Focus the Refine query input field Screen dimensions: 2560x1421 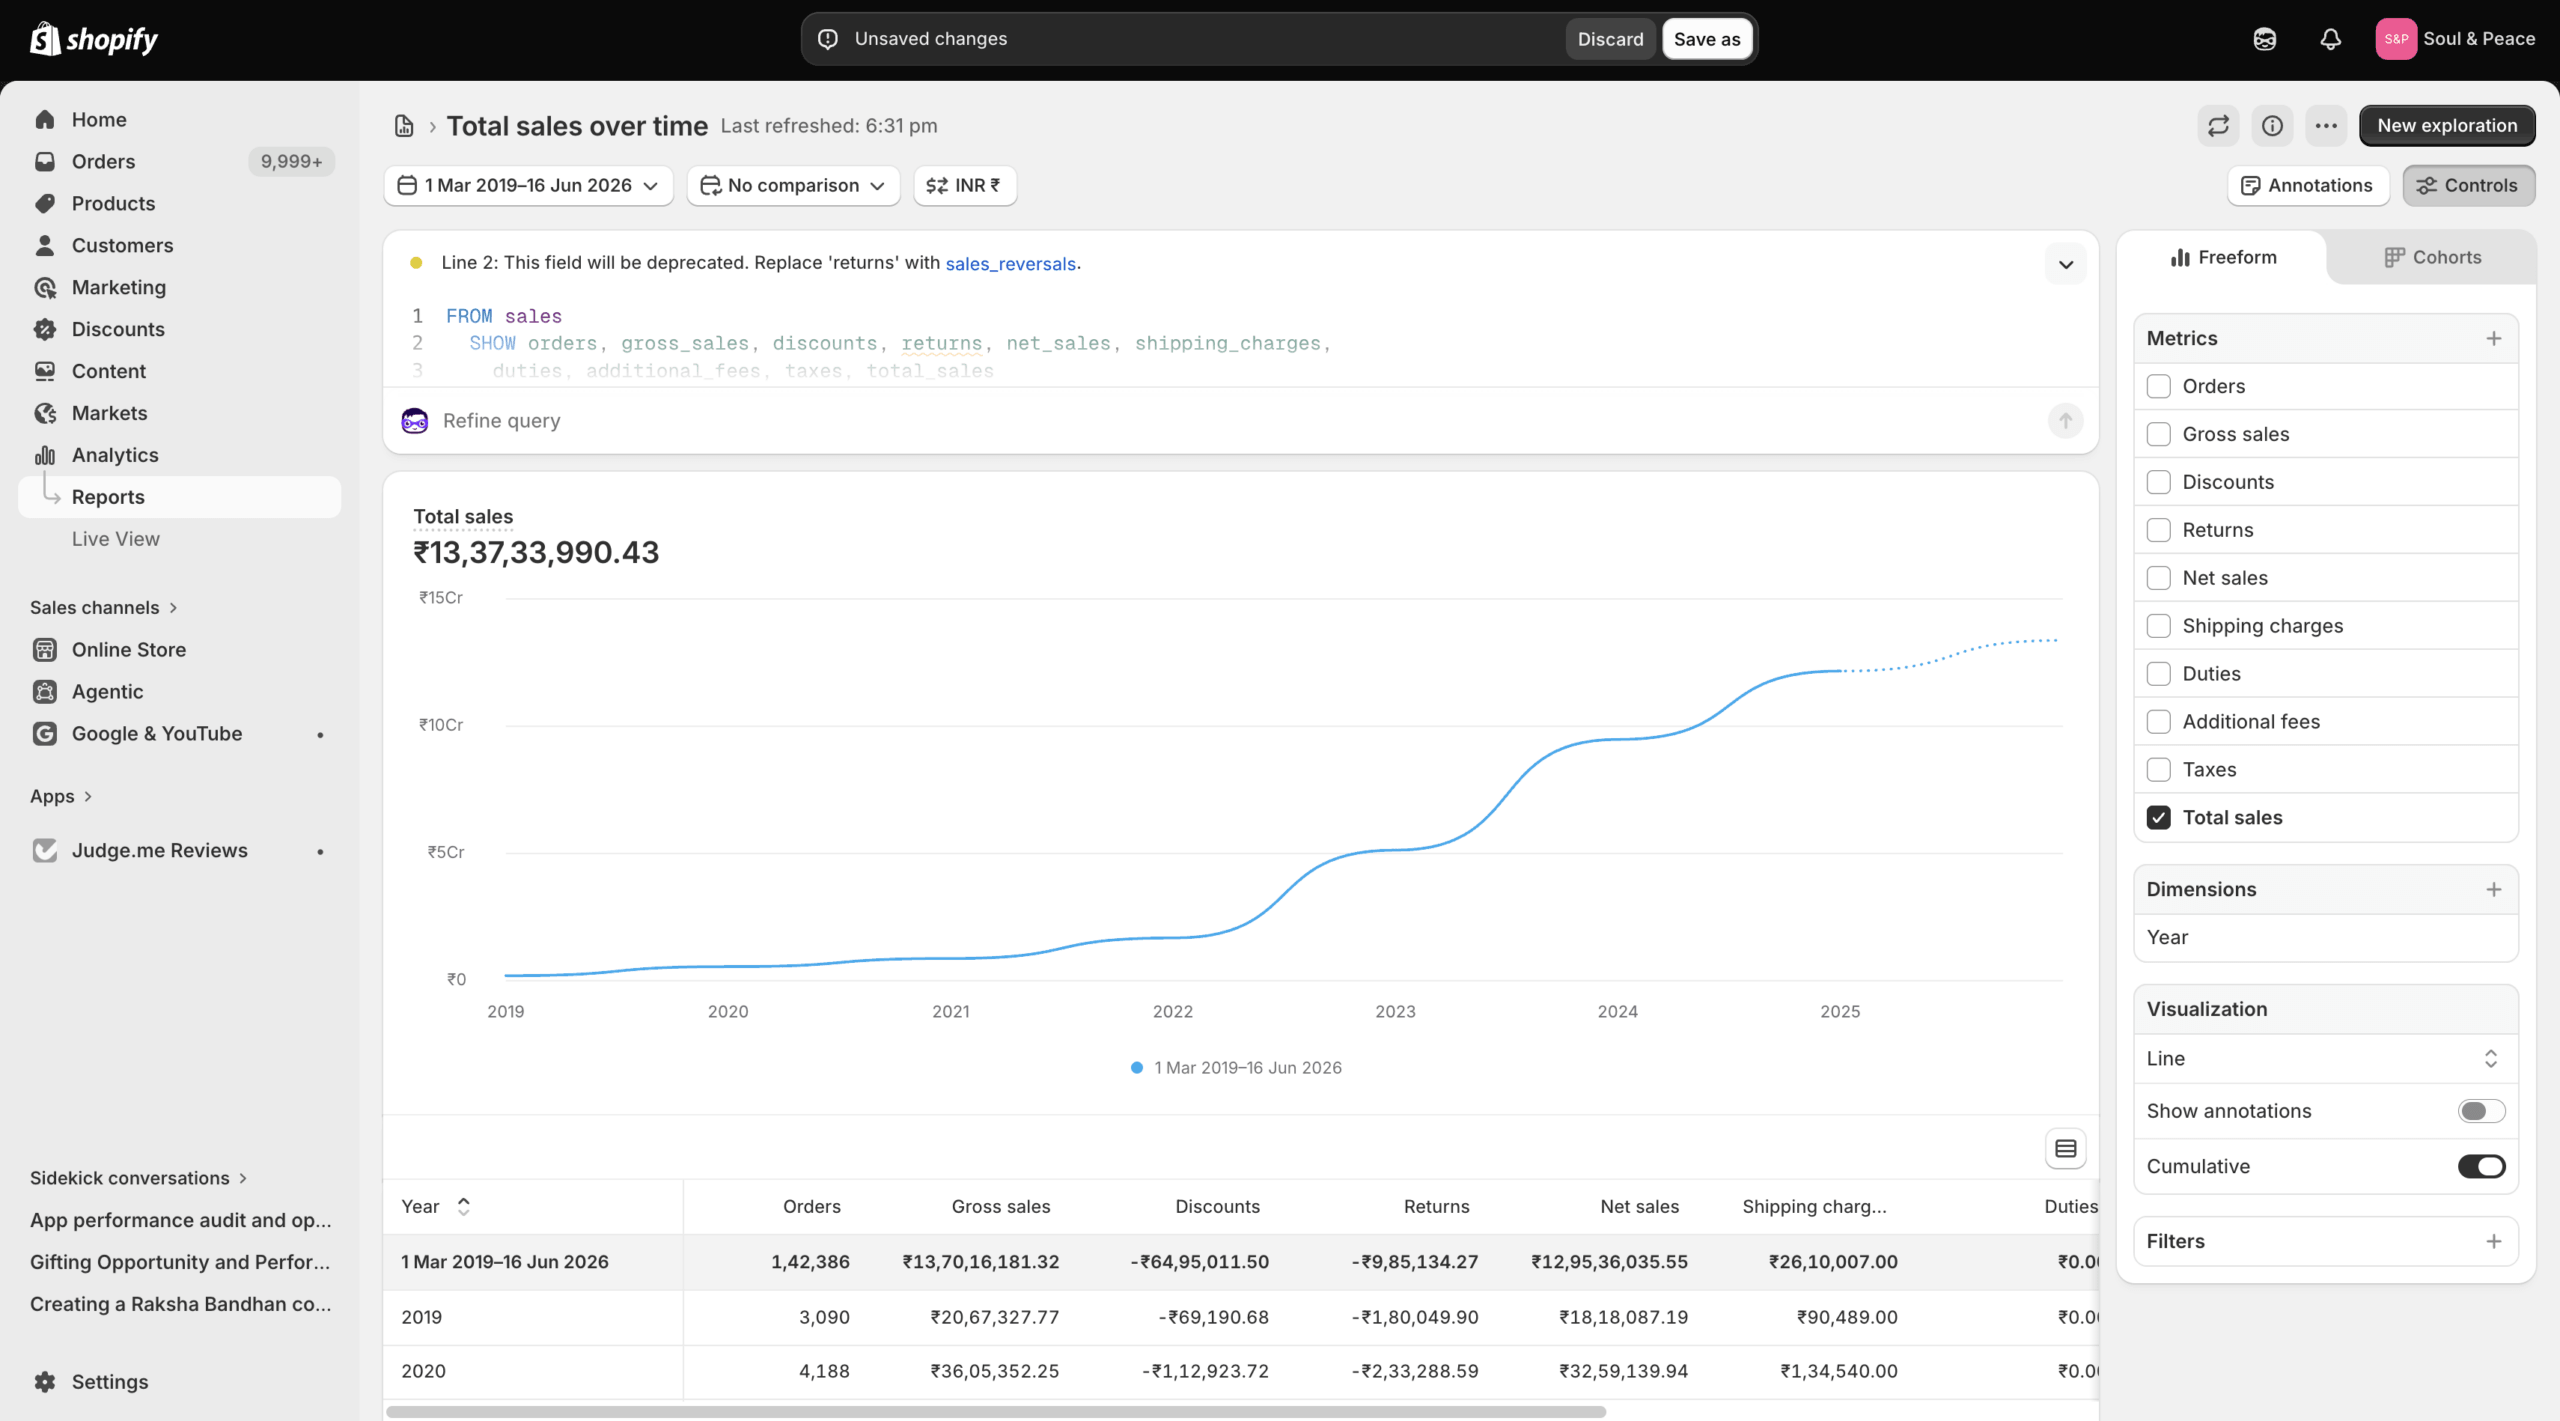1240,421
